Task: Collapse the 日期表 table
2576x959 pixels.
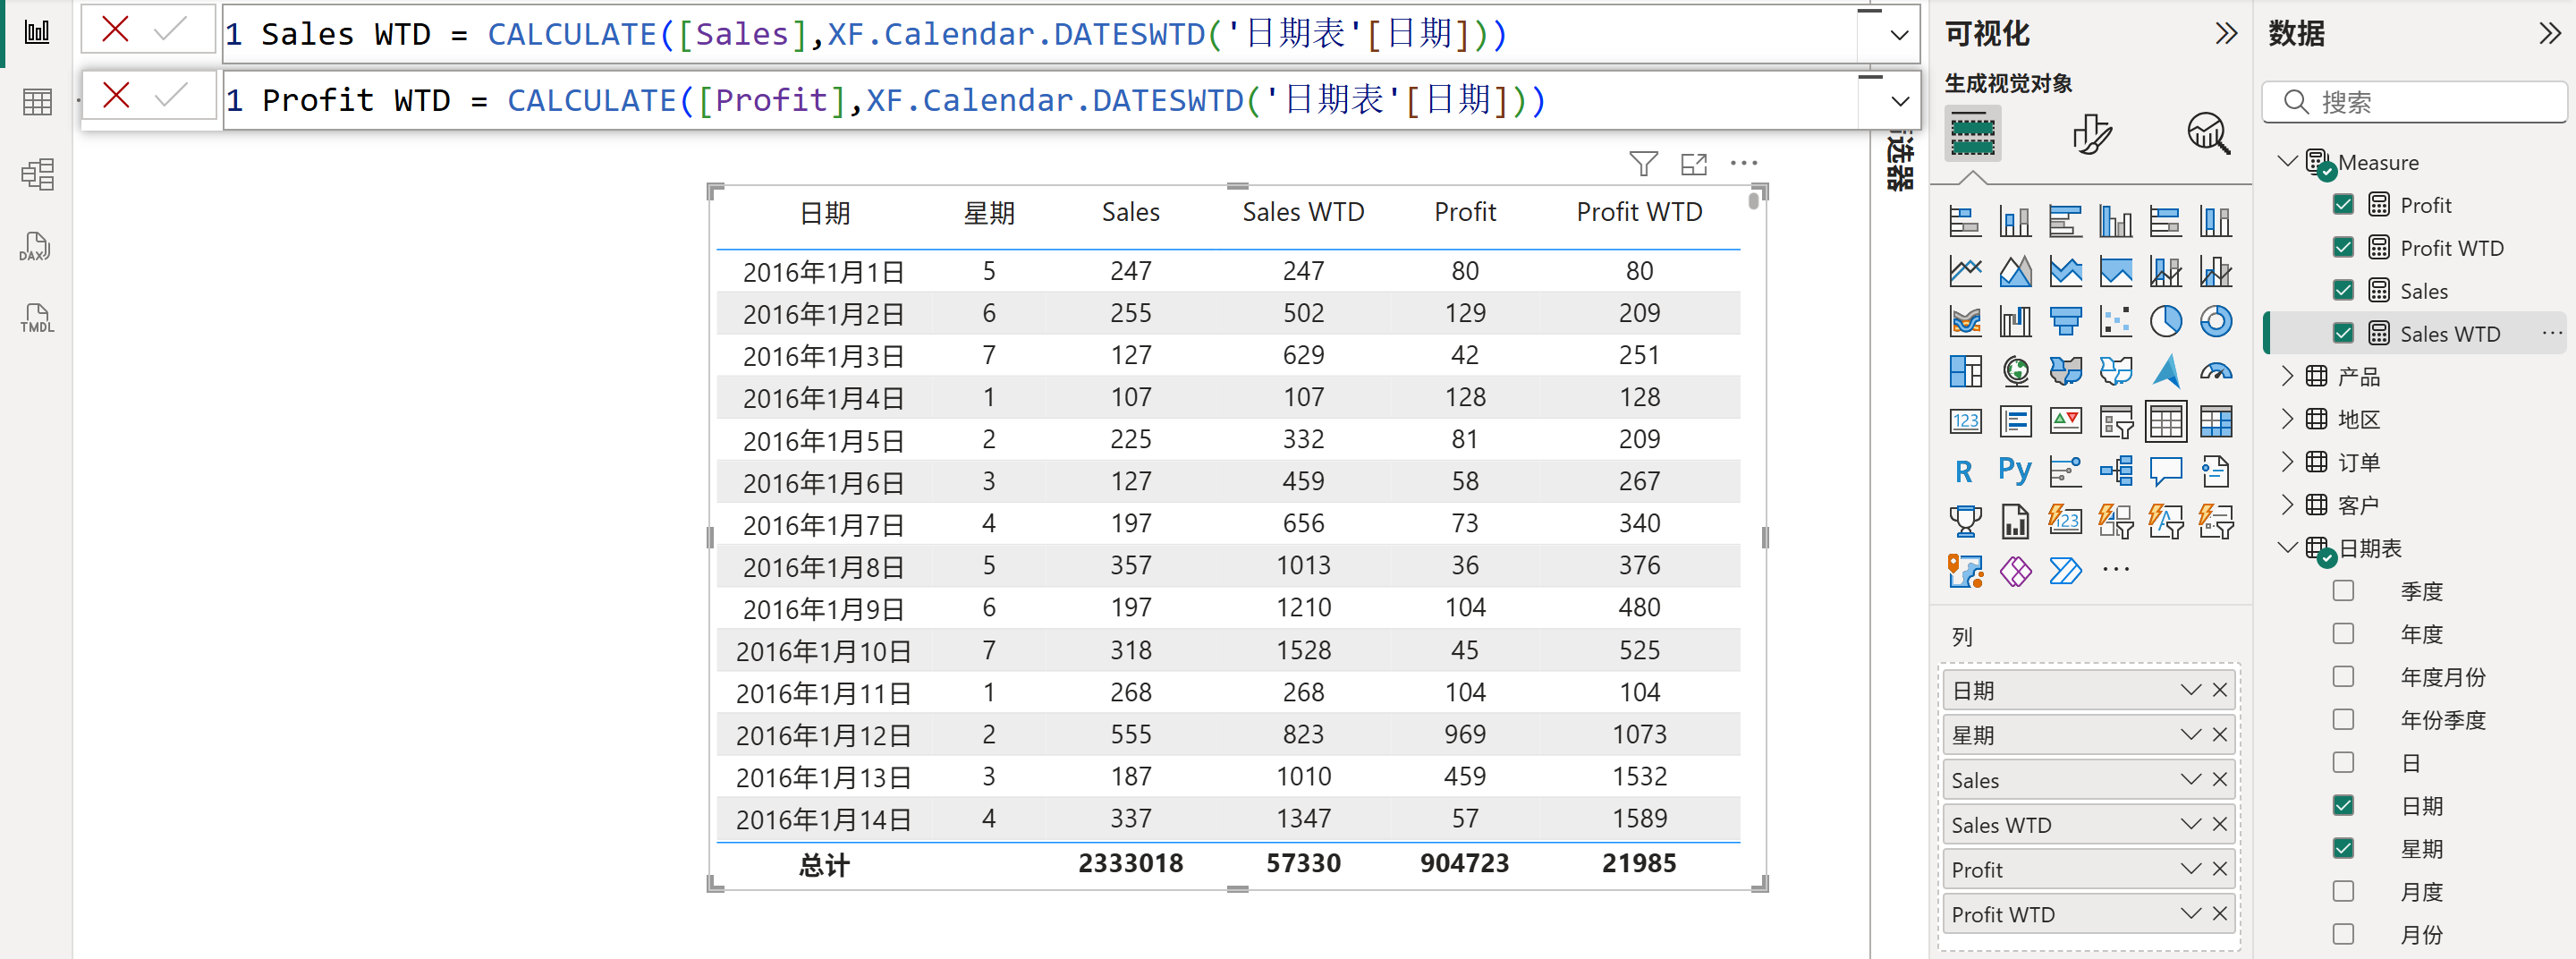Action: point(2287,548)
